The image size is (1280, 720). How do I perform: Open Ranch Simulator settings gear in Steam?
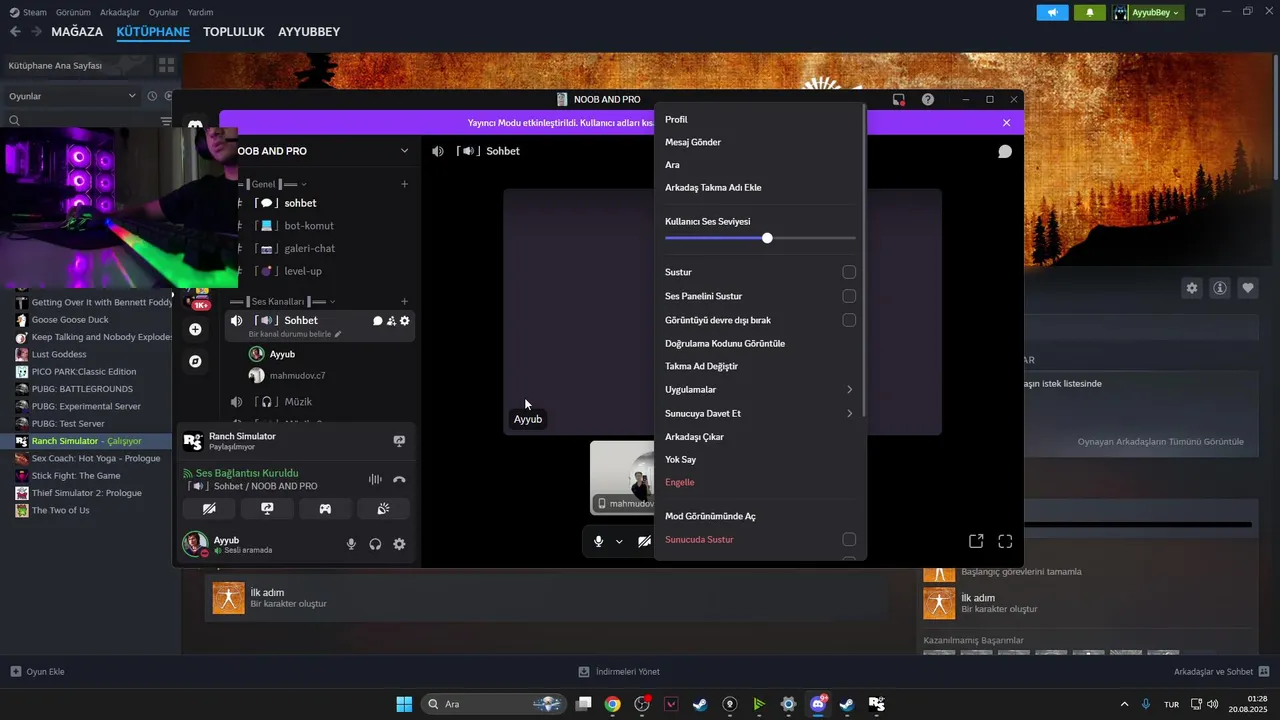coord(1192,288)
